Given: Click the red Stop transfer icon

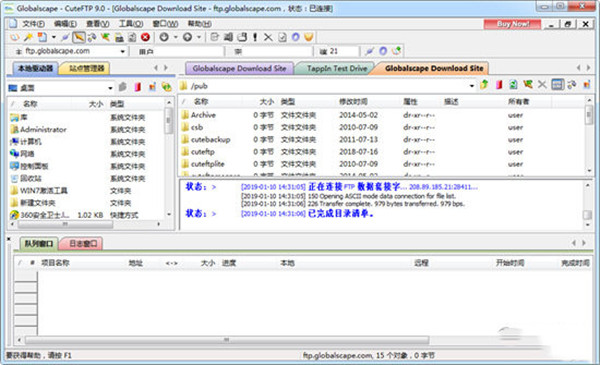Looking at the screenshot, I should coord(145,37).
